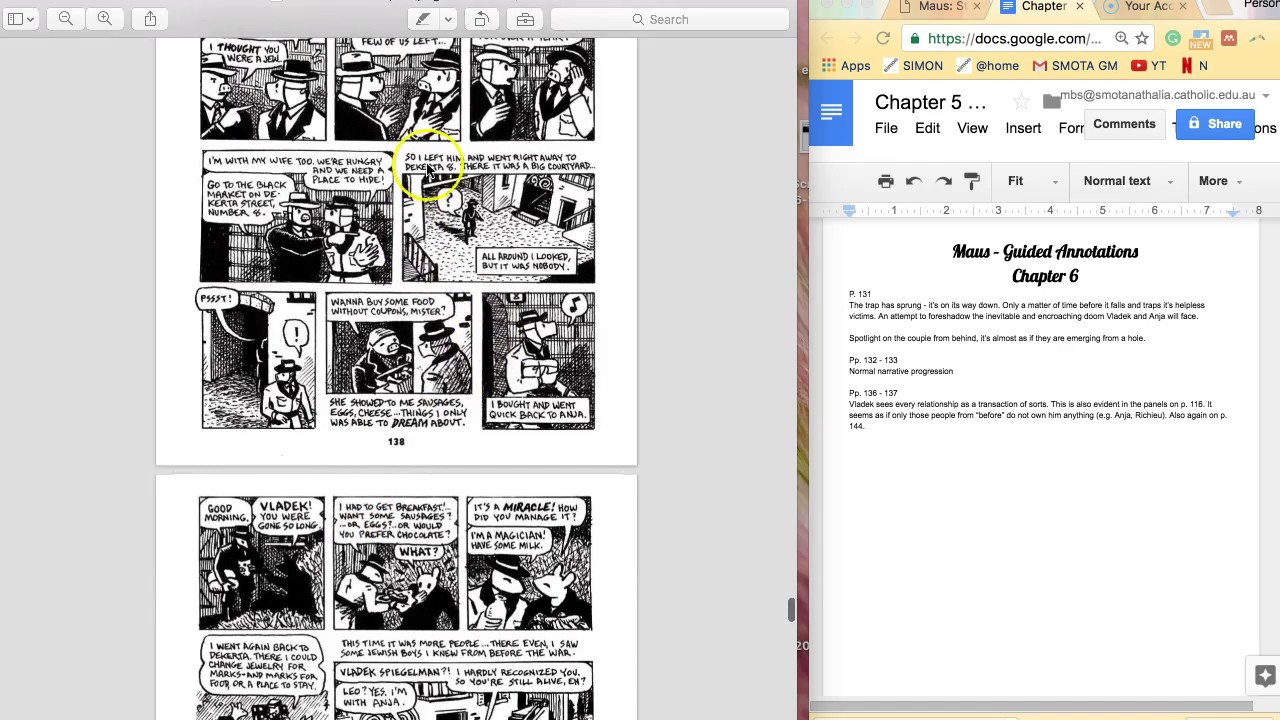Select the Highlight pen tool in Preview
The height and width of the screenshot is (720, 1280).
424,19
